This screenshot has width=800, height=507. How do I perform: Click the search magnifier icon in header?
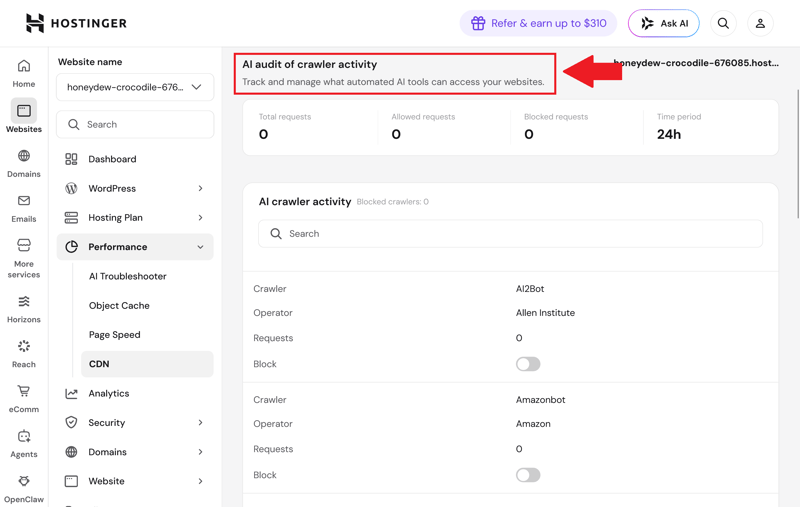723,23
